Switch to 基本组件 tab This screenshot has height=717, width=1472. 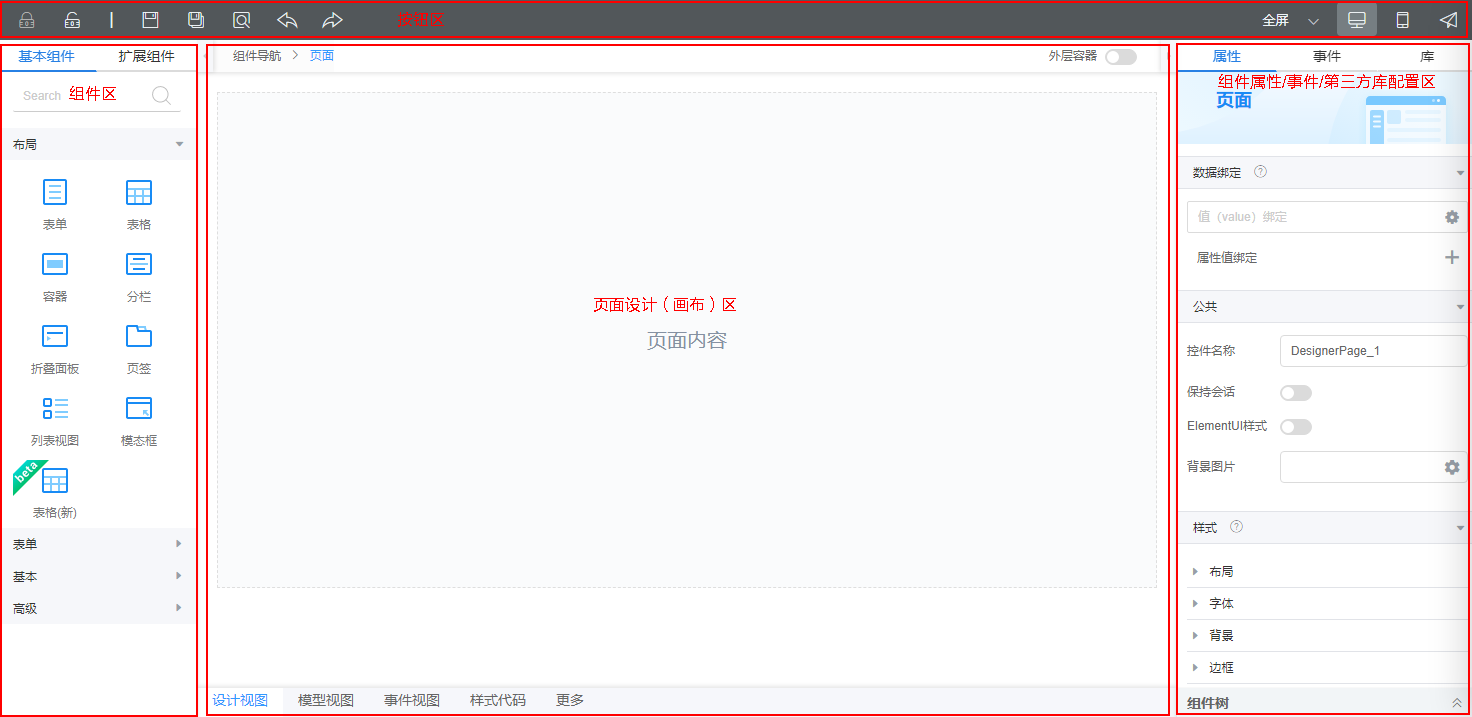coord(46,56)
